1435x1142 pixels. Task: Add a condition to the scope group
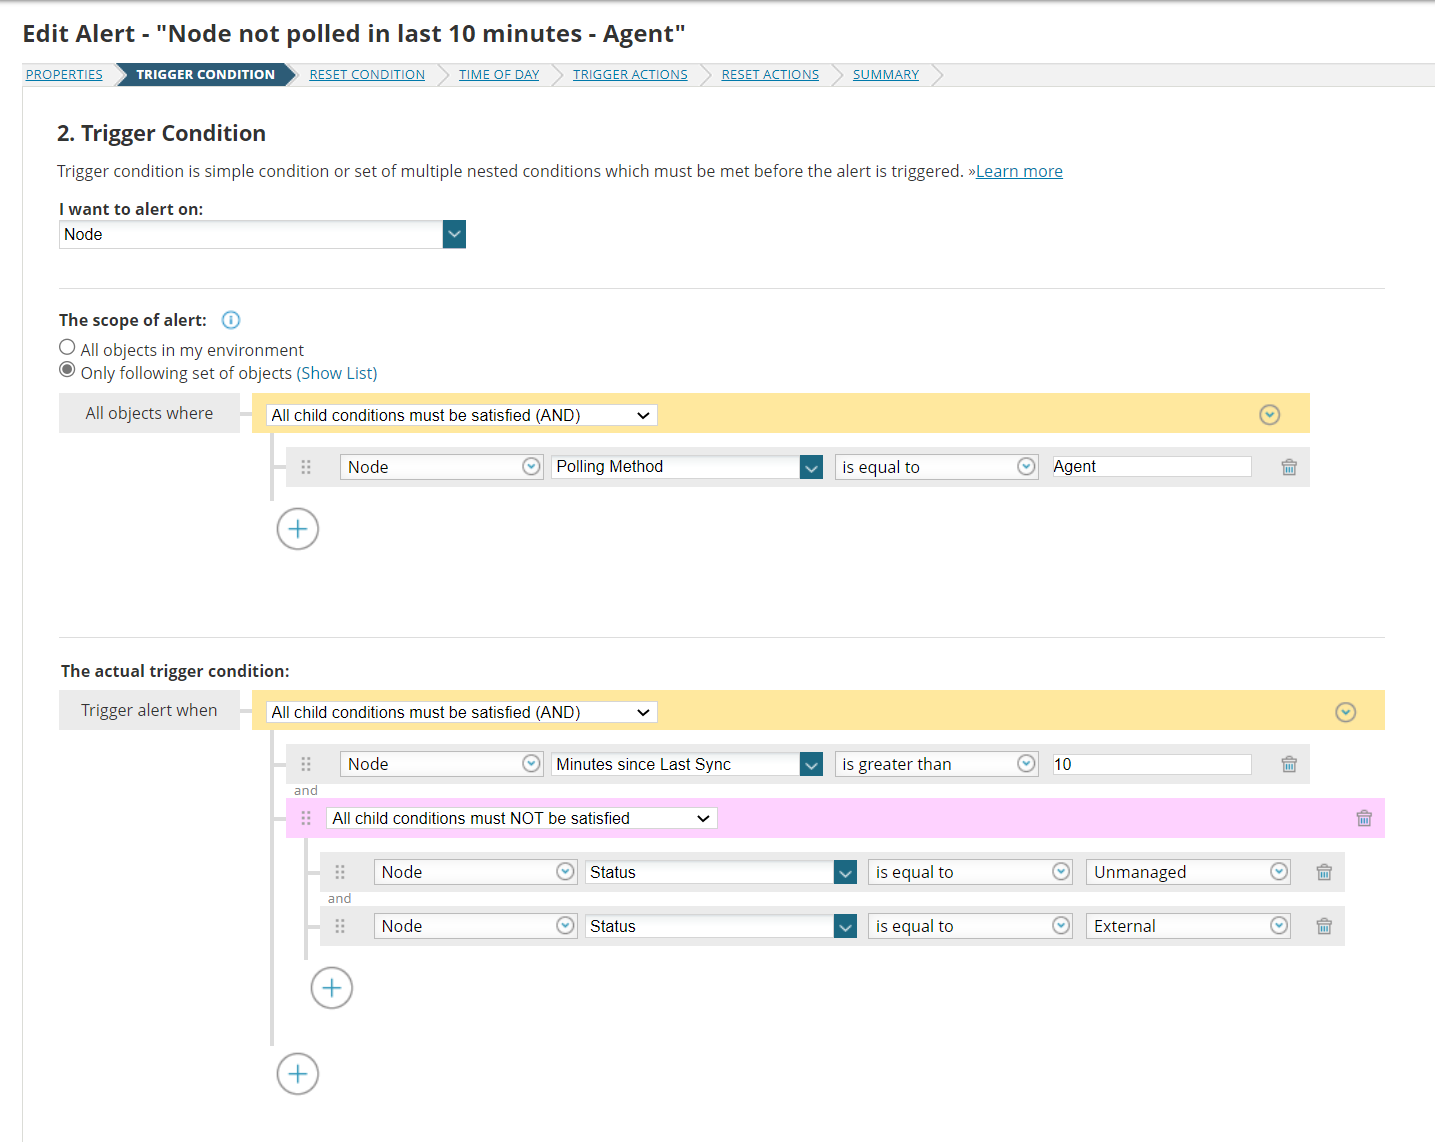click(x=298, y=529)
